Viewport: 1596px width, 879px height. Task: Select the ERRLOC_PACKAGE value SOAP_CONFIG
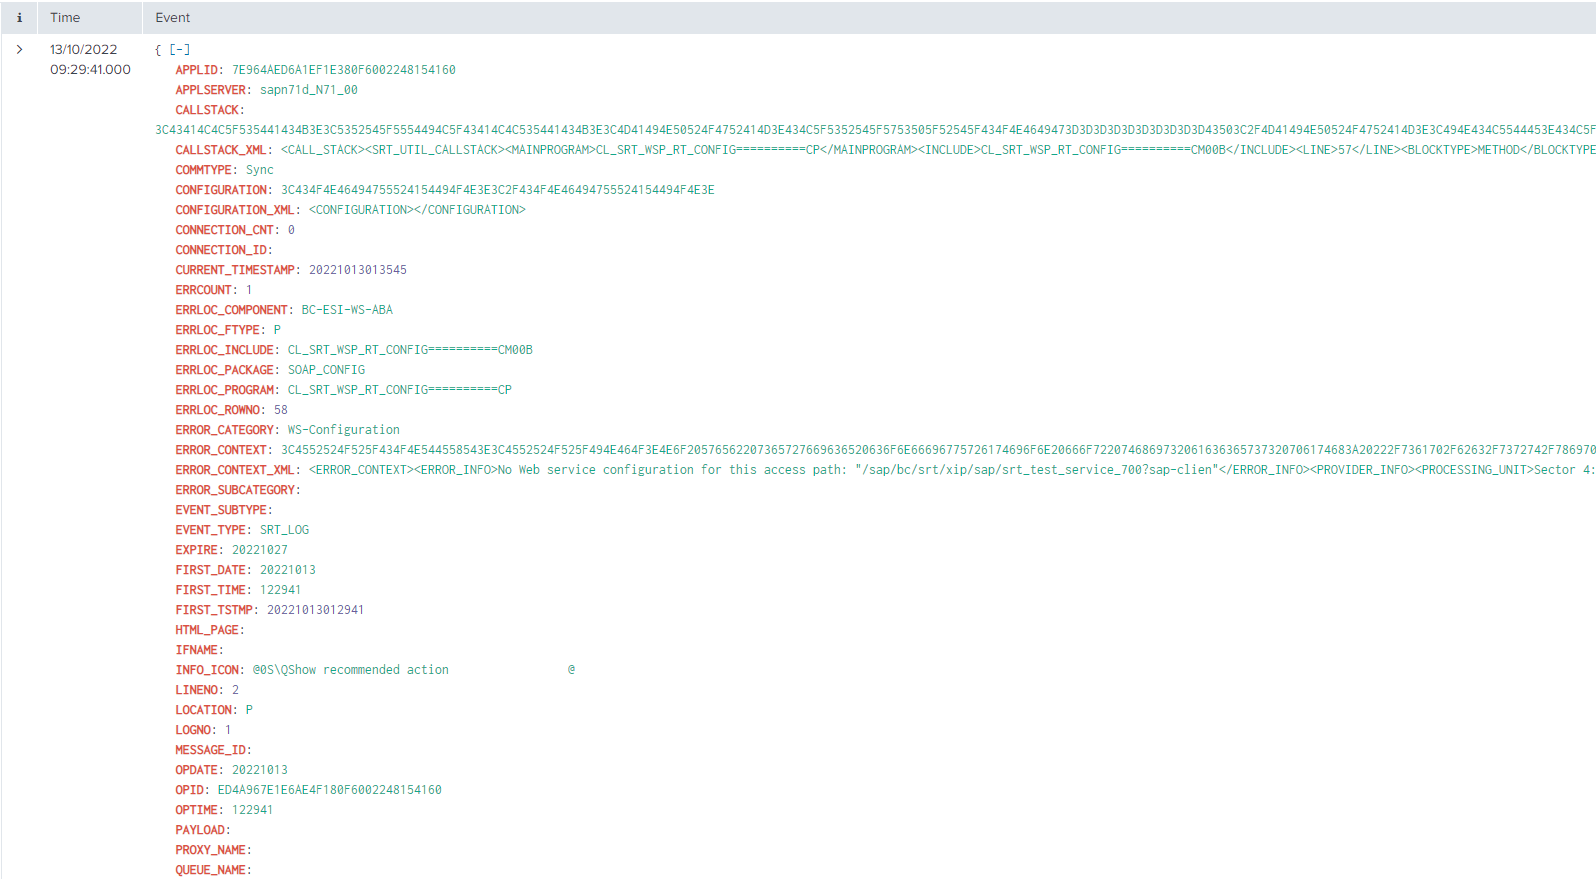coord(326,370)
